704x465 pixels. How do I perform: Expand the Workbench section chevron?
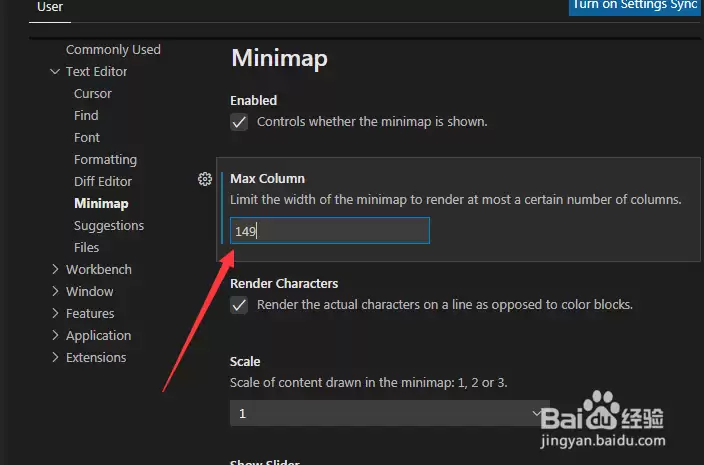pos(55,269)
